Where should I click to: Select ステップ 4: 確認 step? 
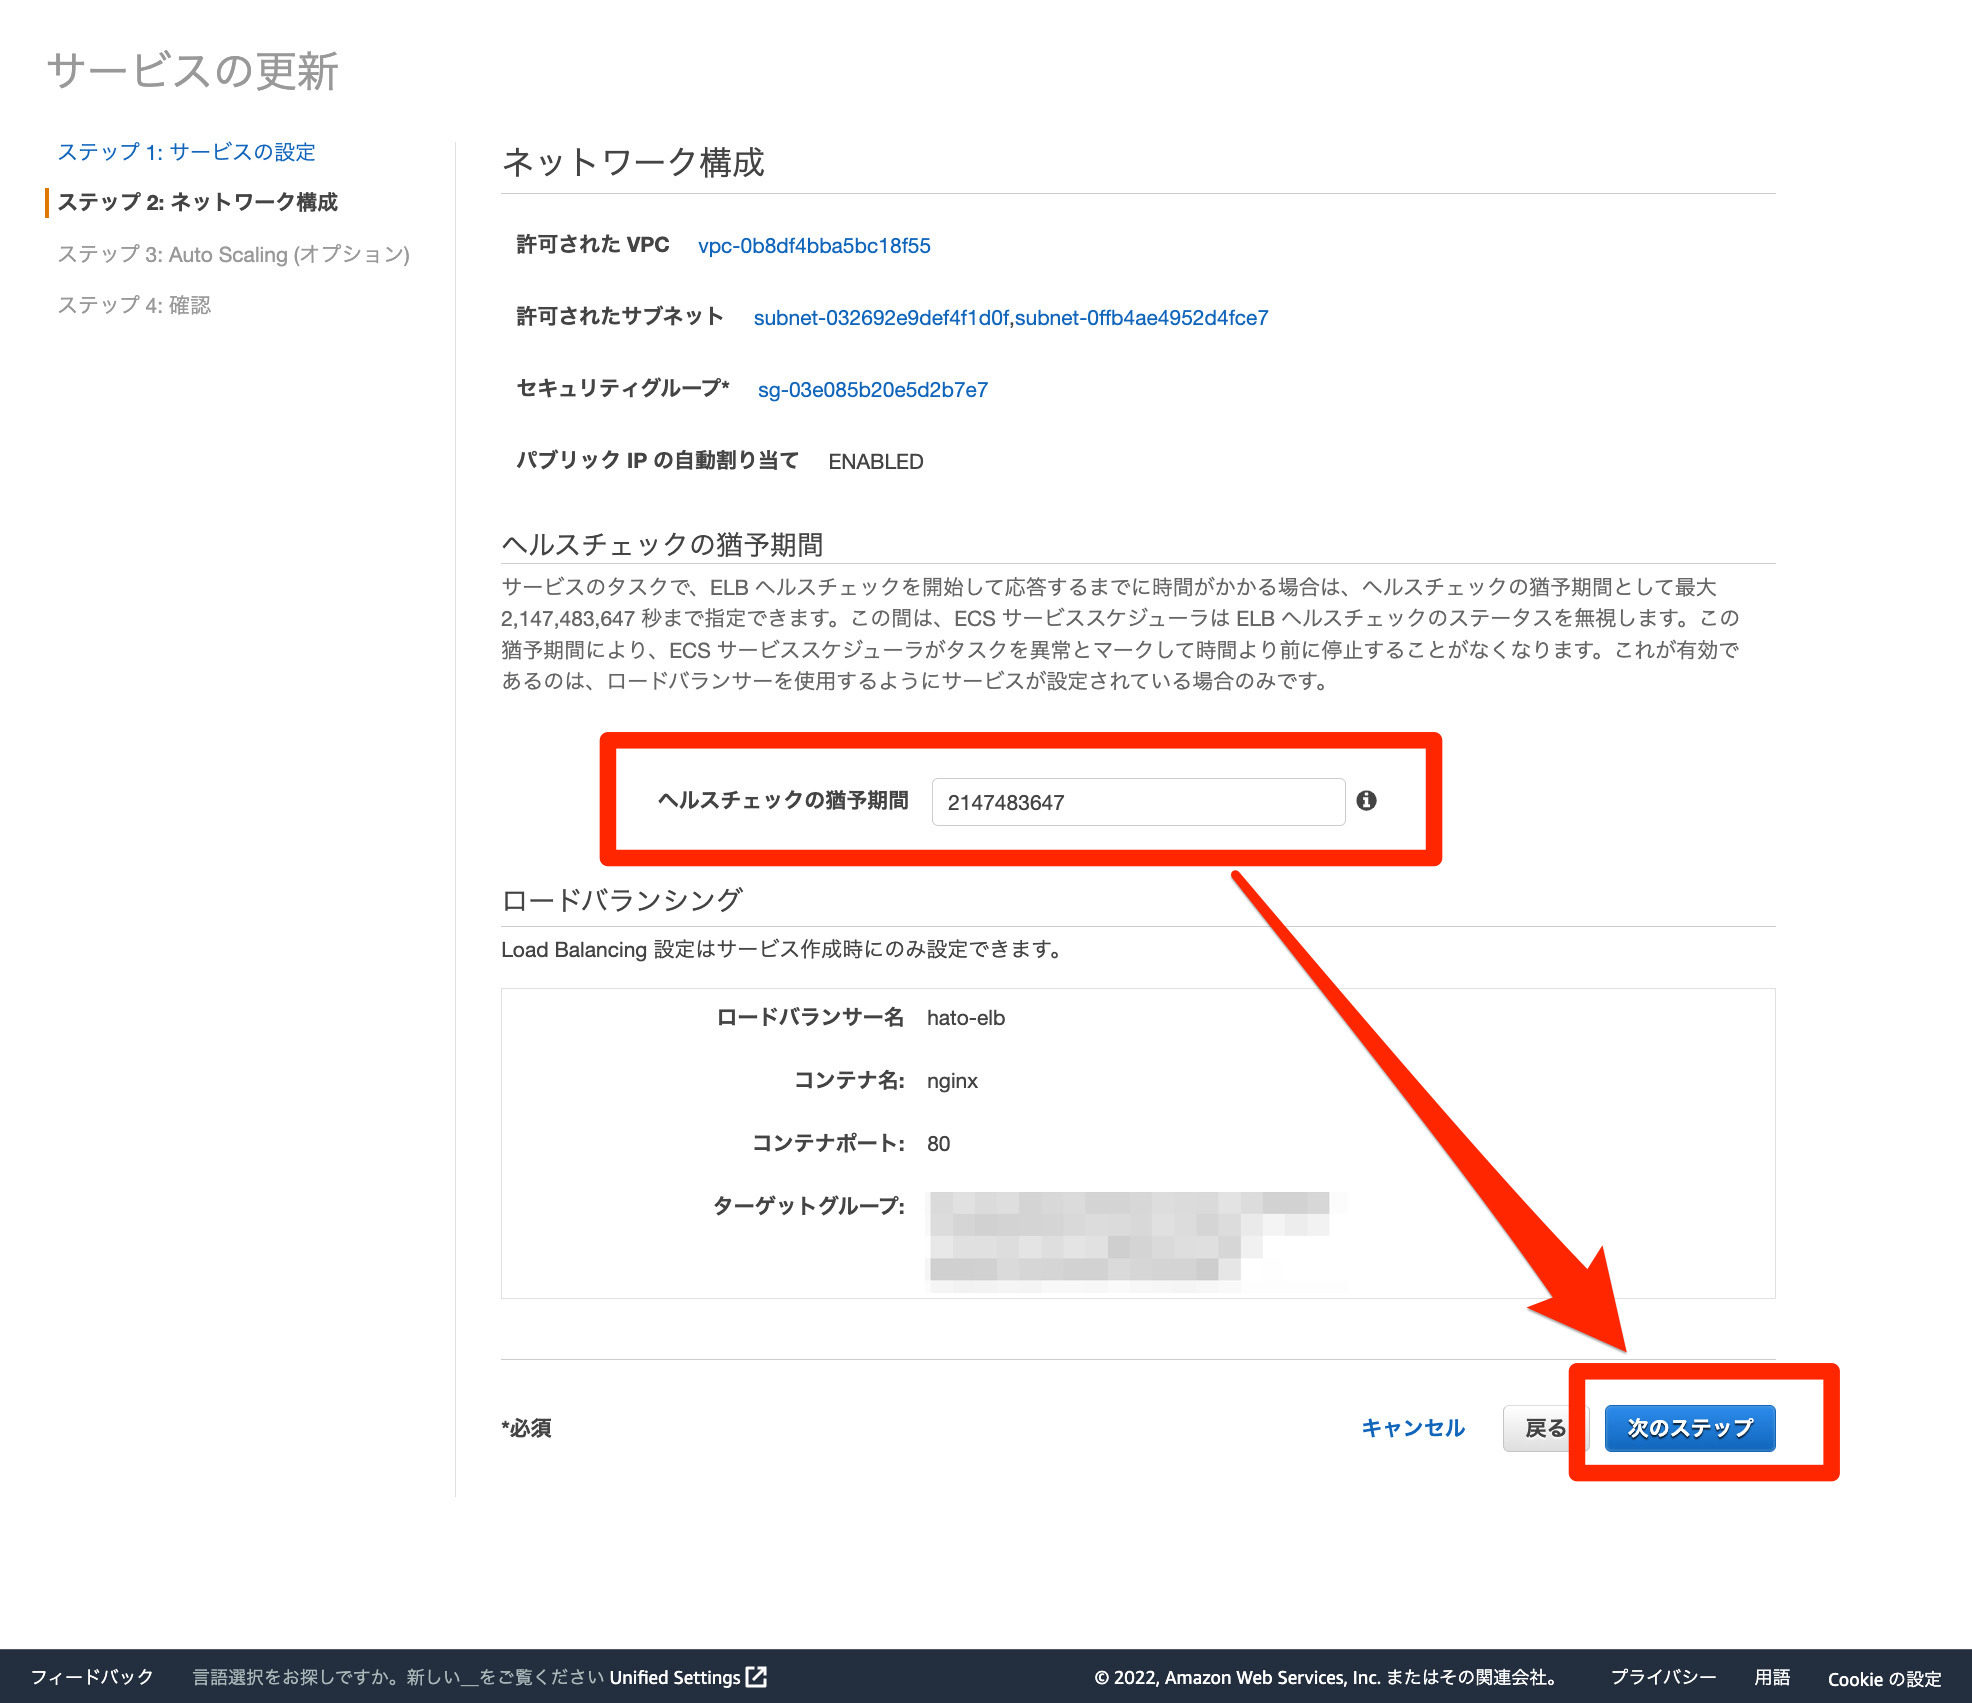tap(135, 305)
